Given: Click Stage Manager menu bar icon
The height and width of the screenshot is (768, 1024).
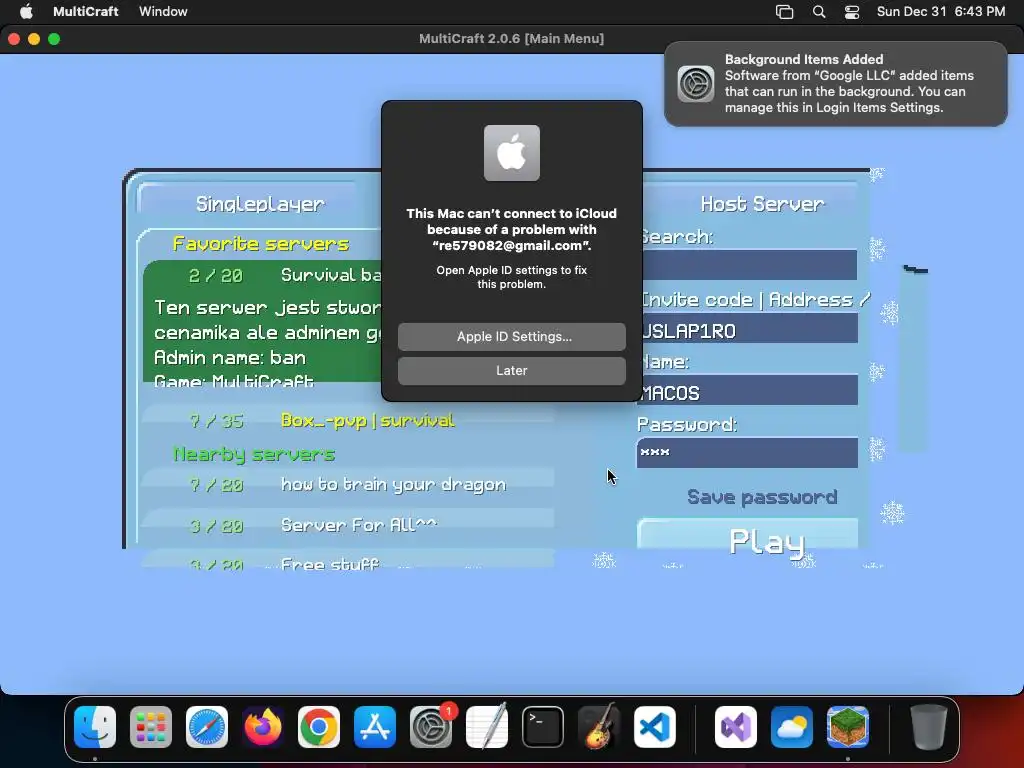Looking at the screenshot, I should (x=784, y=12).
